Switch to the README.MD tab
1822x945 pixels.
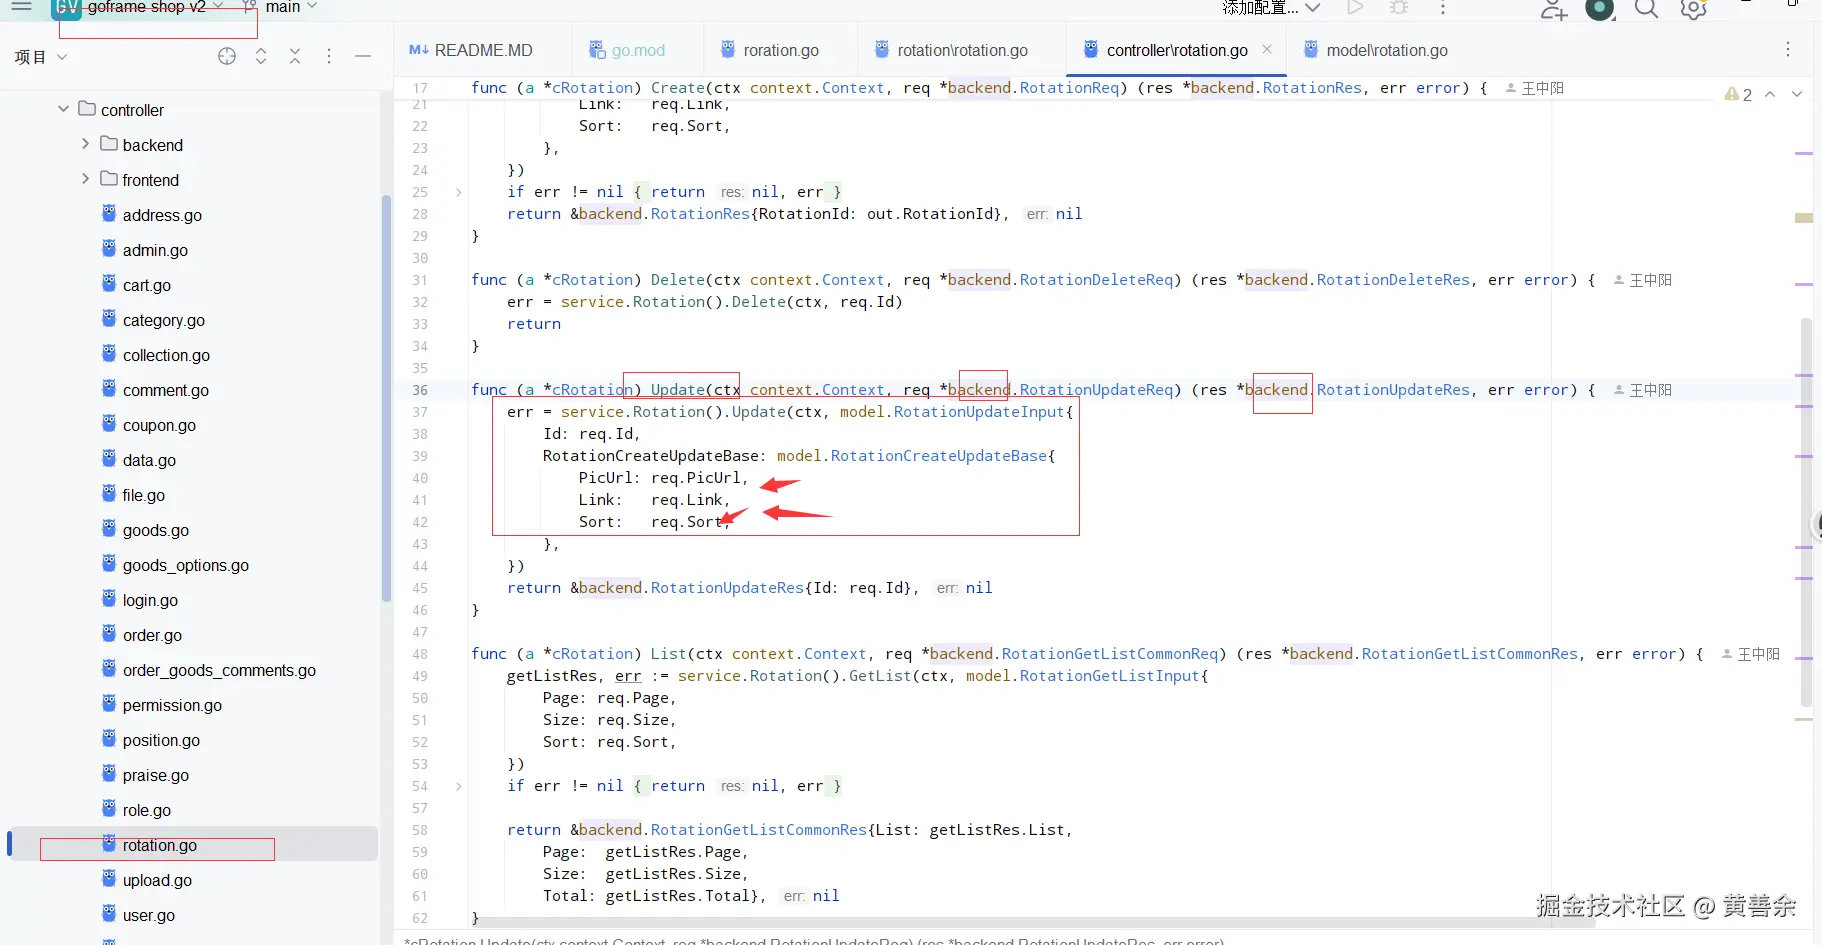coord(471,50)
